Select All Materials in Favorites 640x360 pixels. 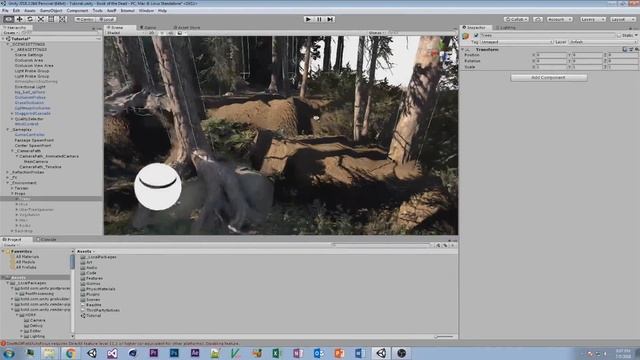pyautogui.click(x=27, y=257)
